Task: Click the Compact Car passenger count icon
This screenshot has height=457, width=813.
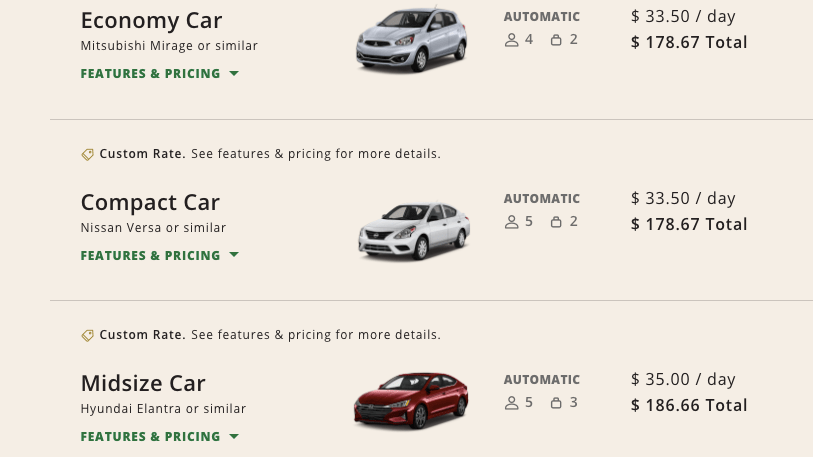Action: pos(512,221)
